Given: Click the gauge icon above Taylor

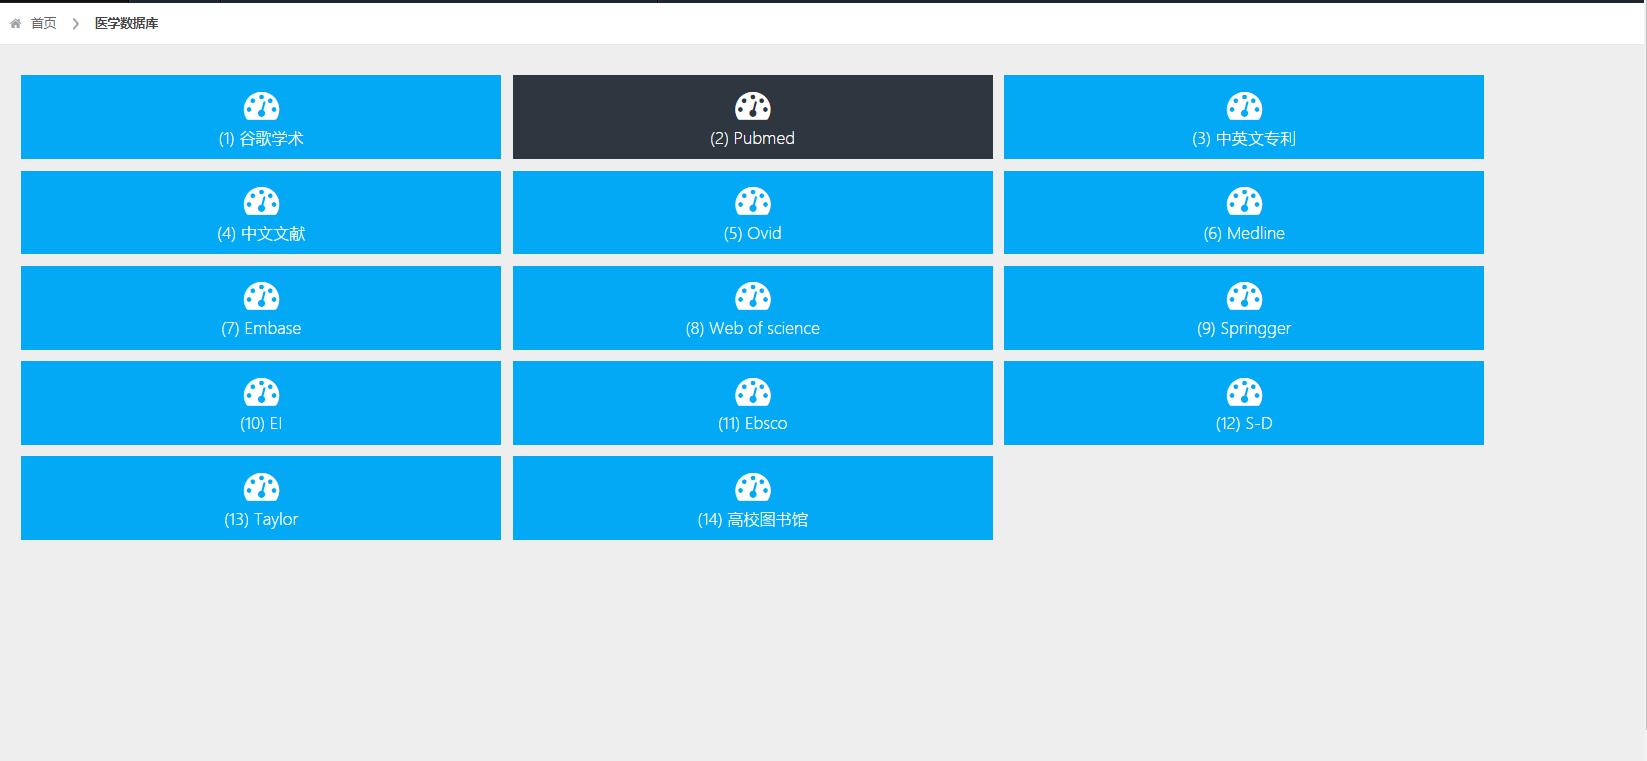Looking at the screenshot, I should (261, 487).
